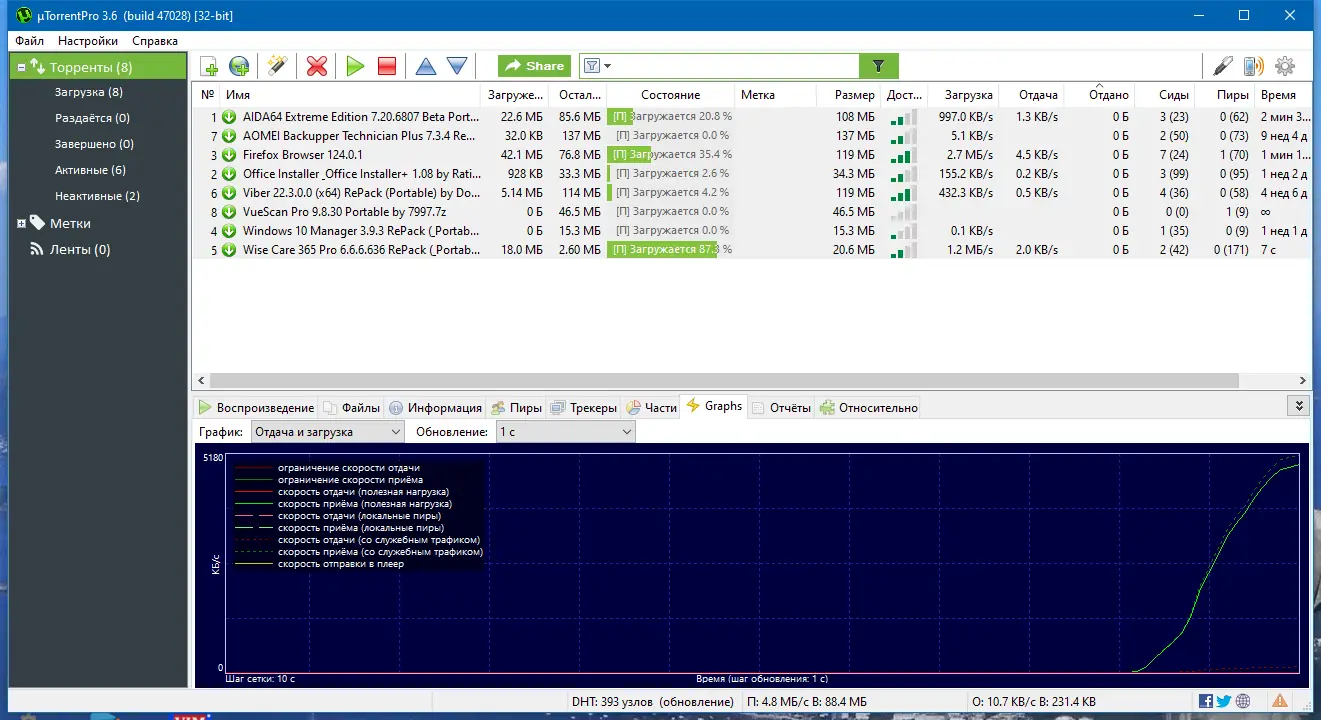
Task: Sort torrents by the Загрузка speed column
Action: (x=963, y=95)
